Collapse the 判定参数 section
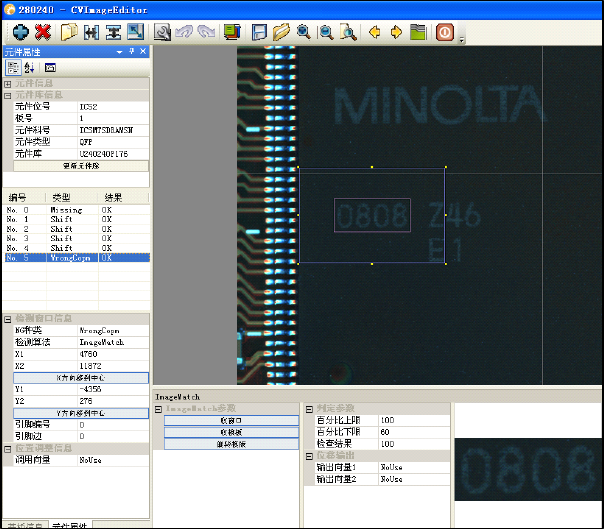 (x=308, y=408)
